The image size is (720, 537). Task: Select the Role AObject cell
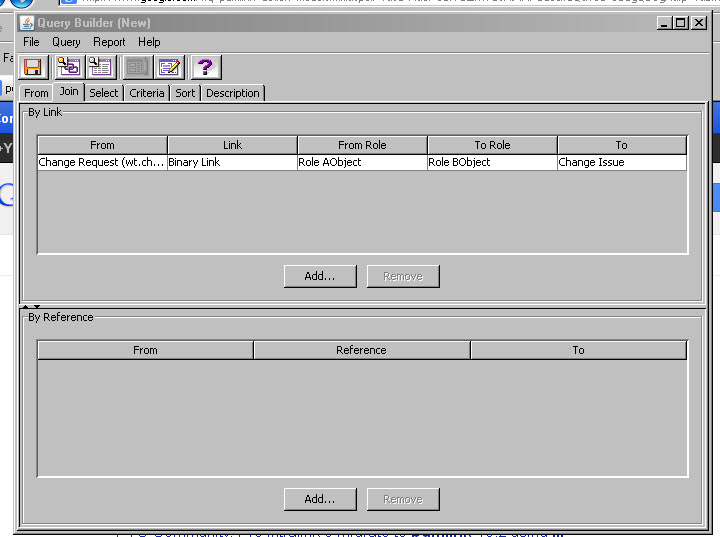(x=362, y=162)
